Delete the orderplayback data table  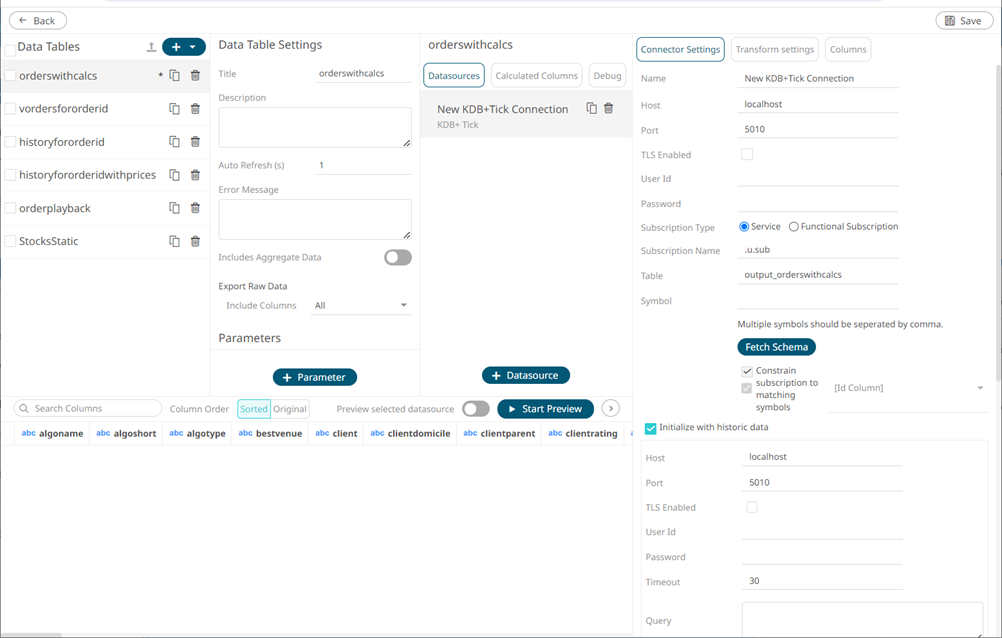click(195, 208)
